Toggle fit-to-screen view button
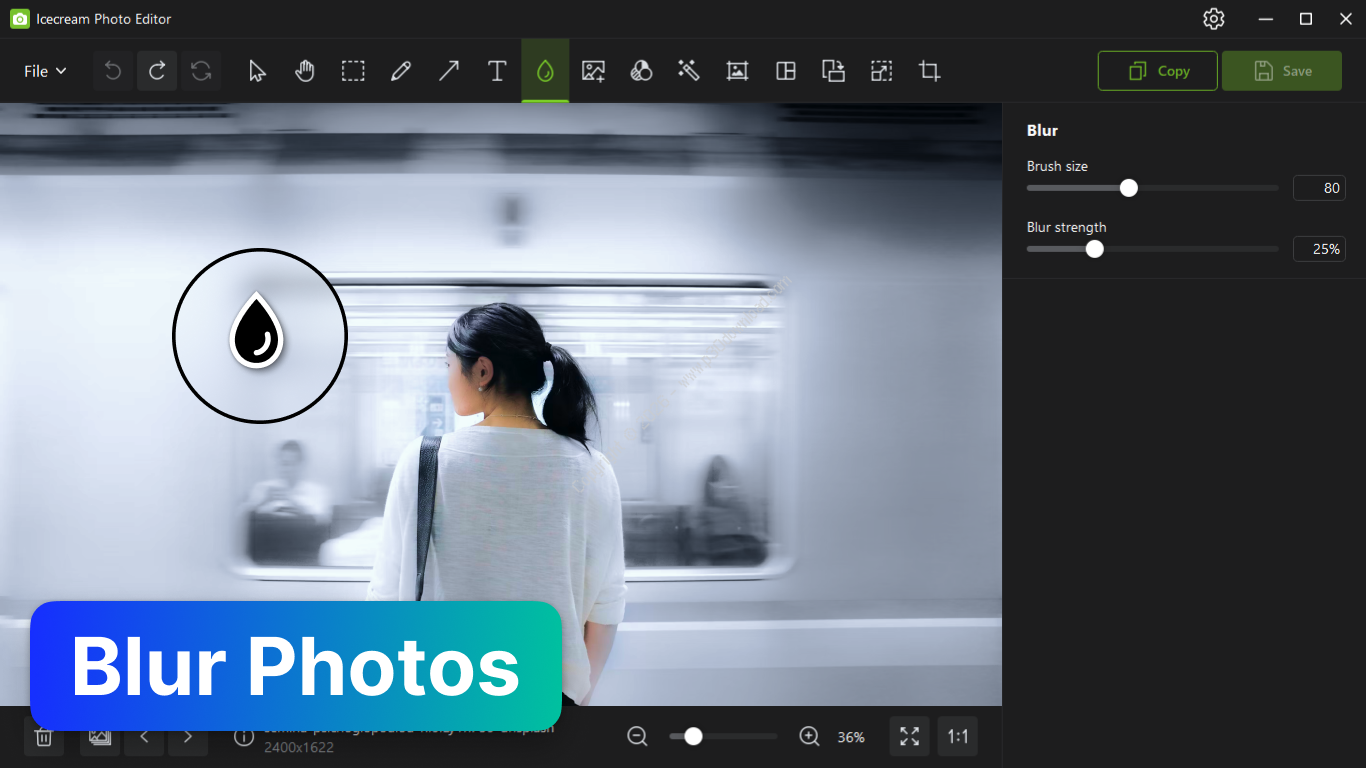1366x768 pixels. click(909, 737)
